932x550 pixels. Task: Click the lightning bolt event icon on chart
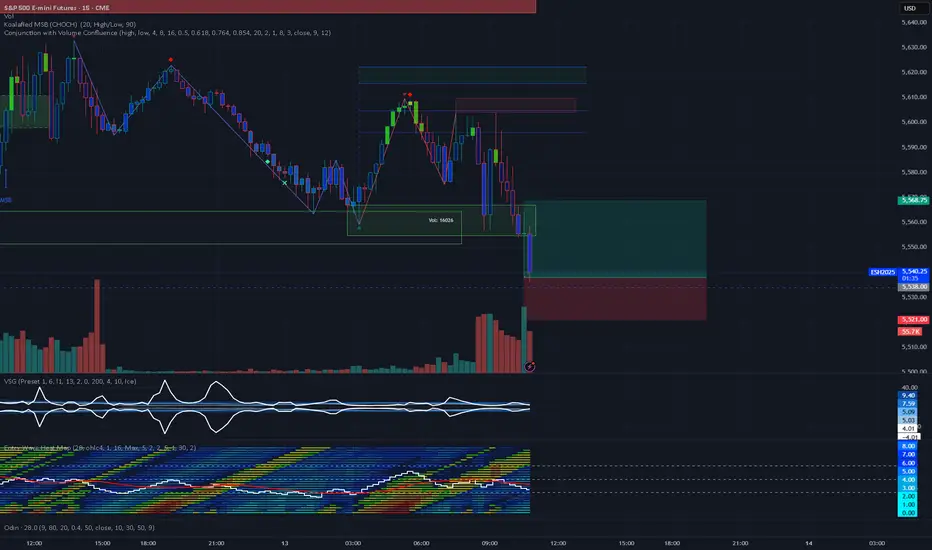coord(529,367)
